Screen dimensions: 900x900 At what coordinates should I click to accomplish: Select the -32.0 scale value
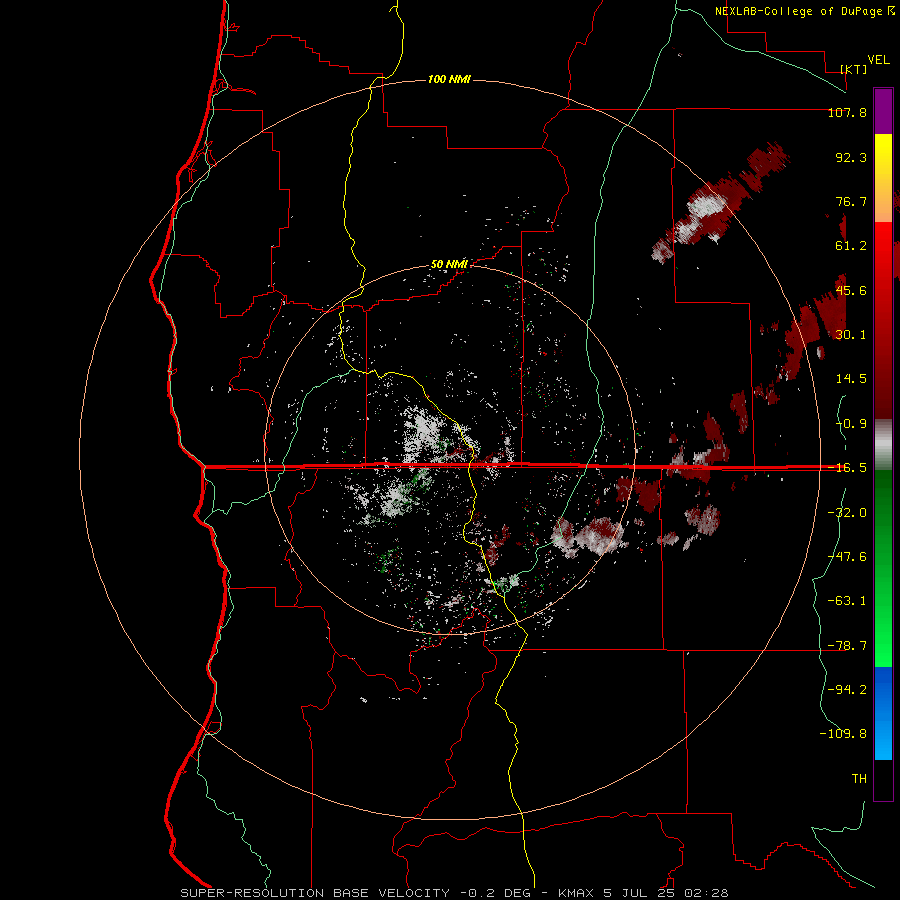coord(847,513)
